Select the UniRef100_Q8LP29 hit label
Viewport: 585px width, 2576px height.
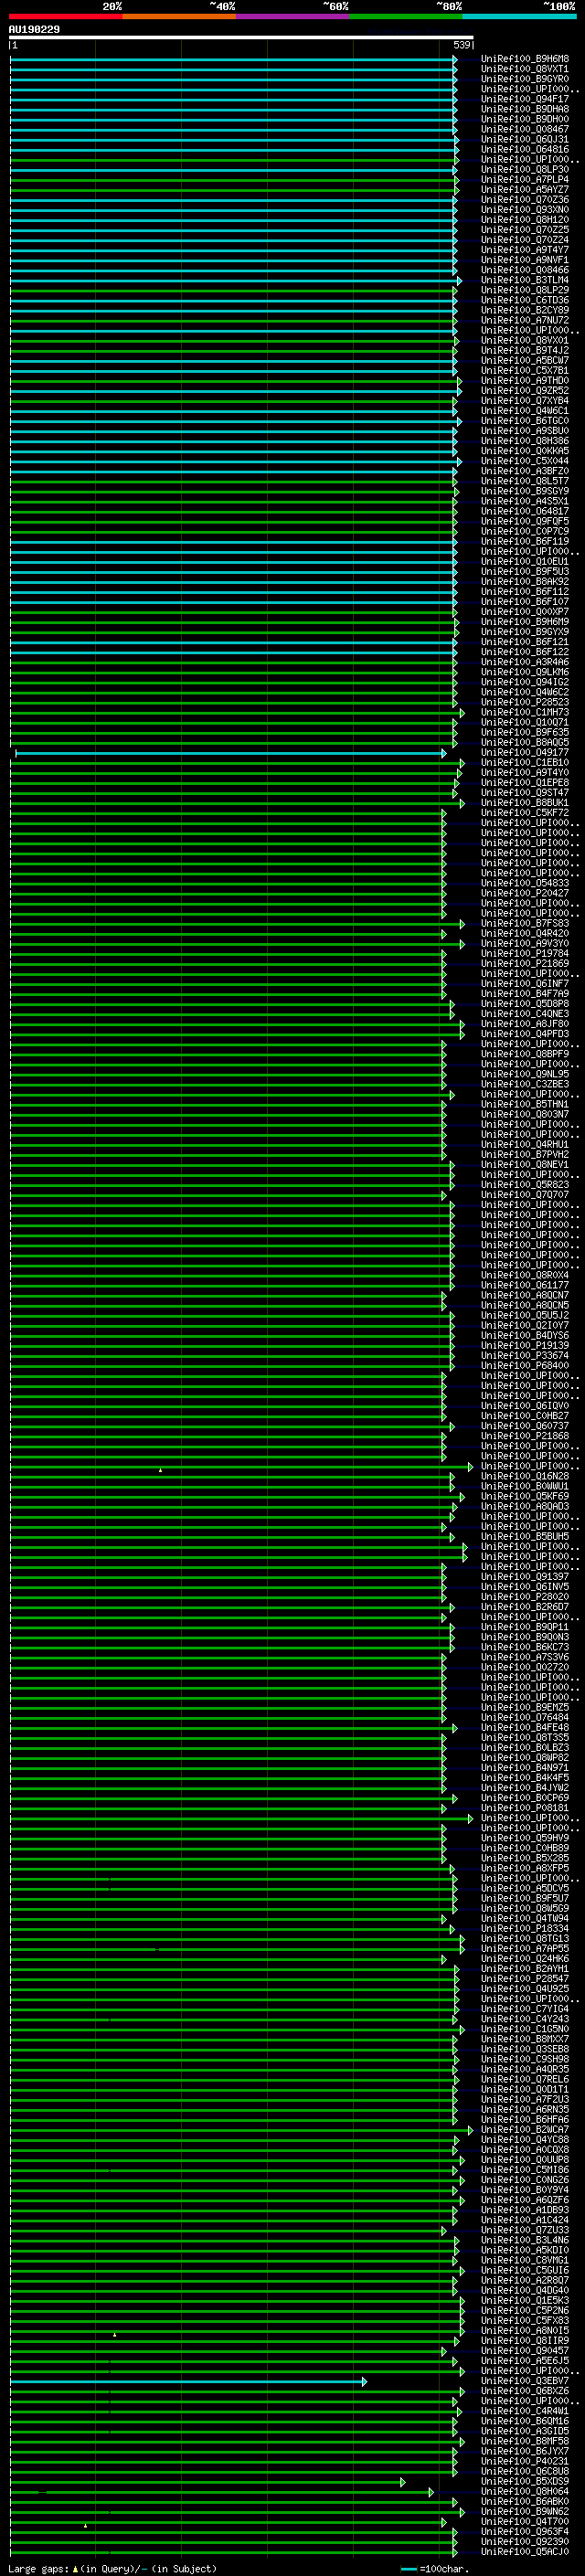(x=525, y=290)
